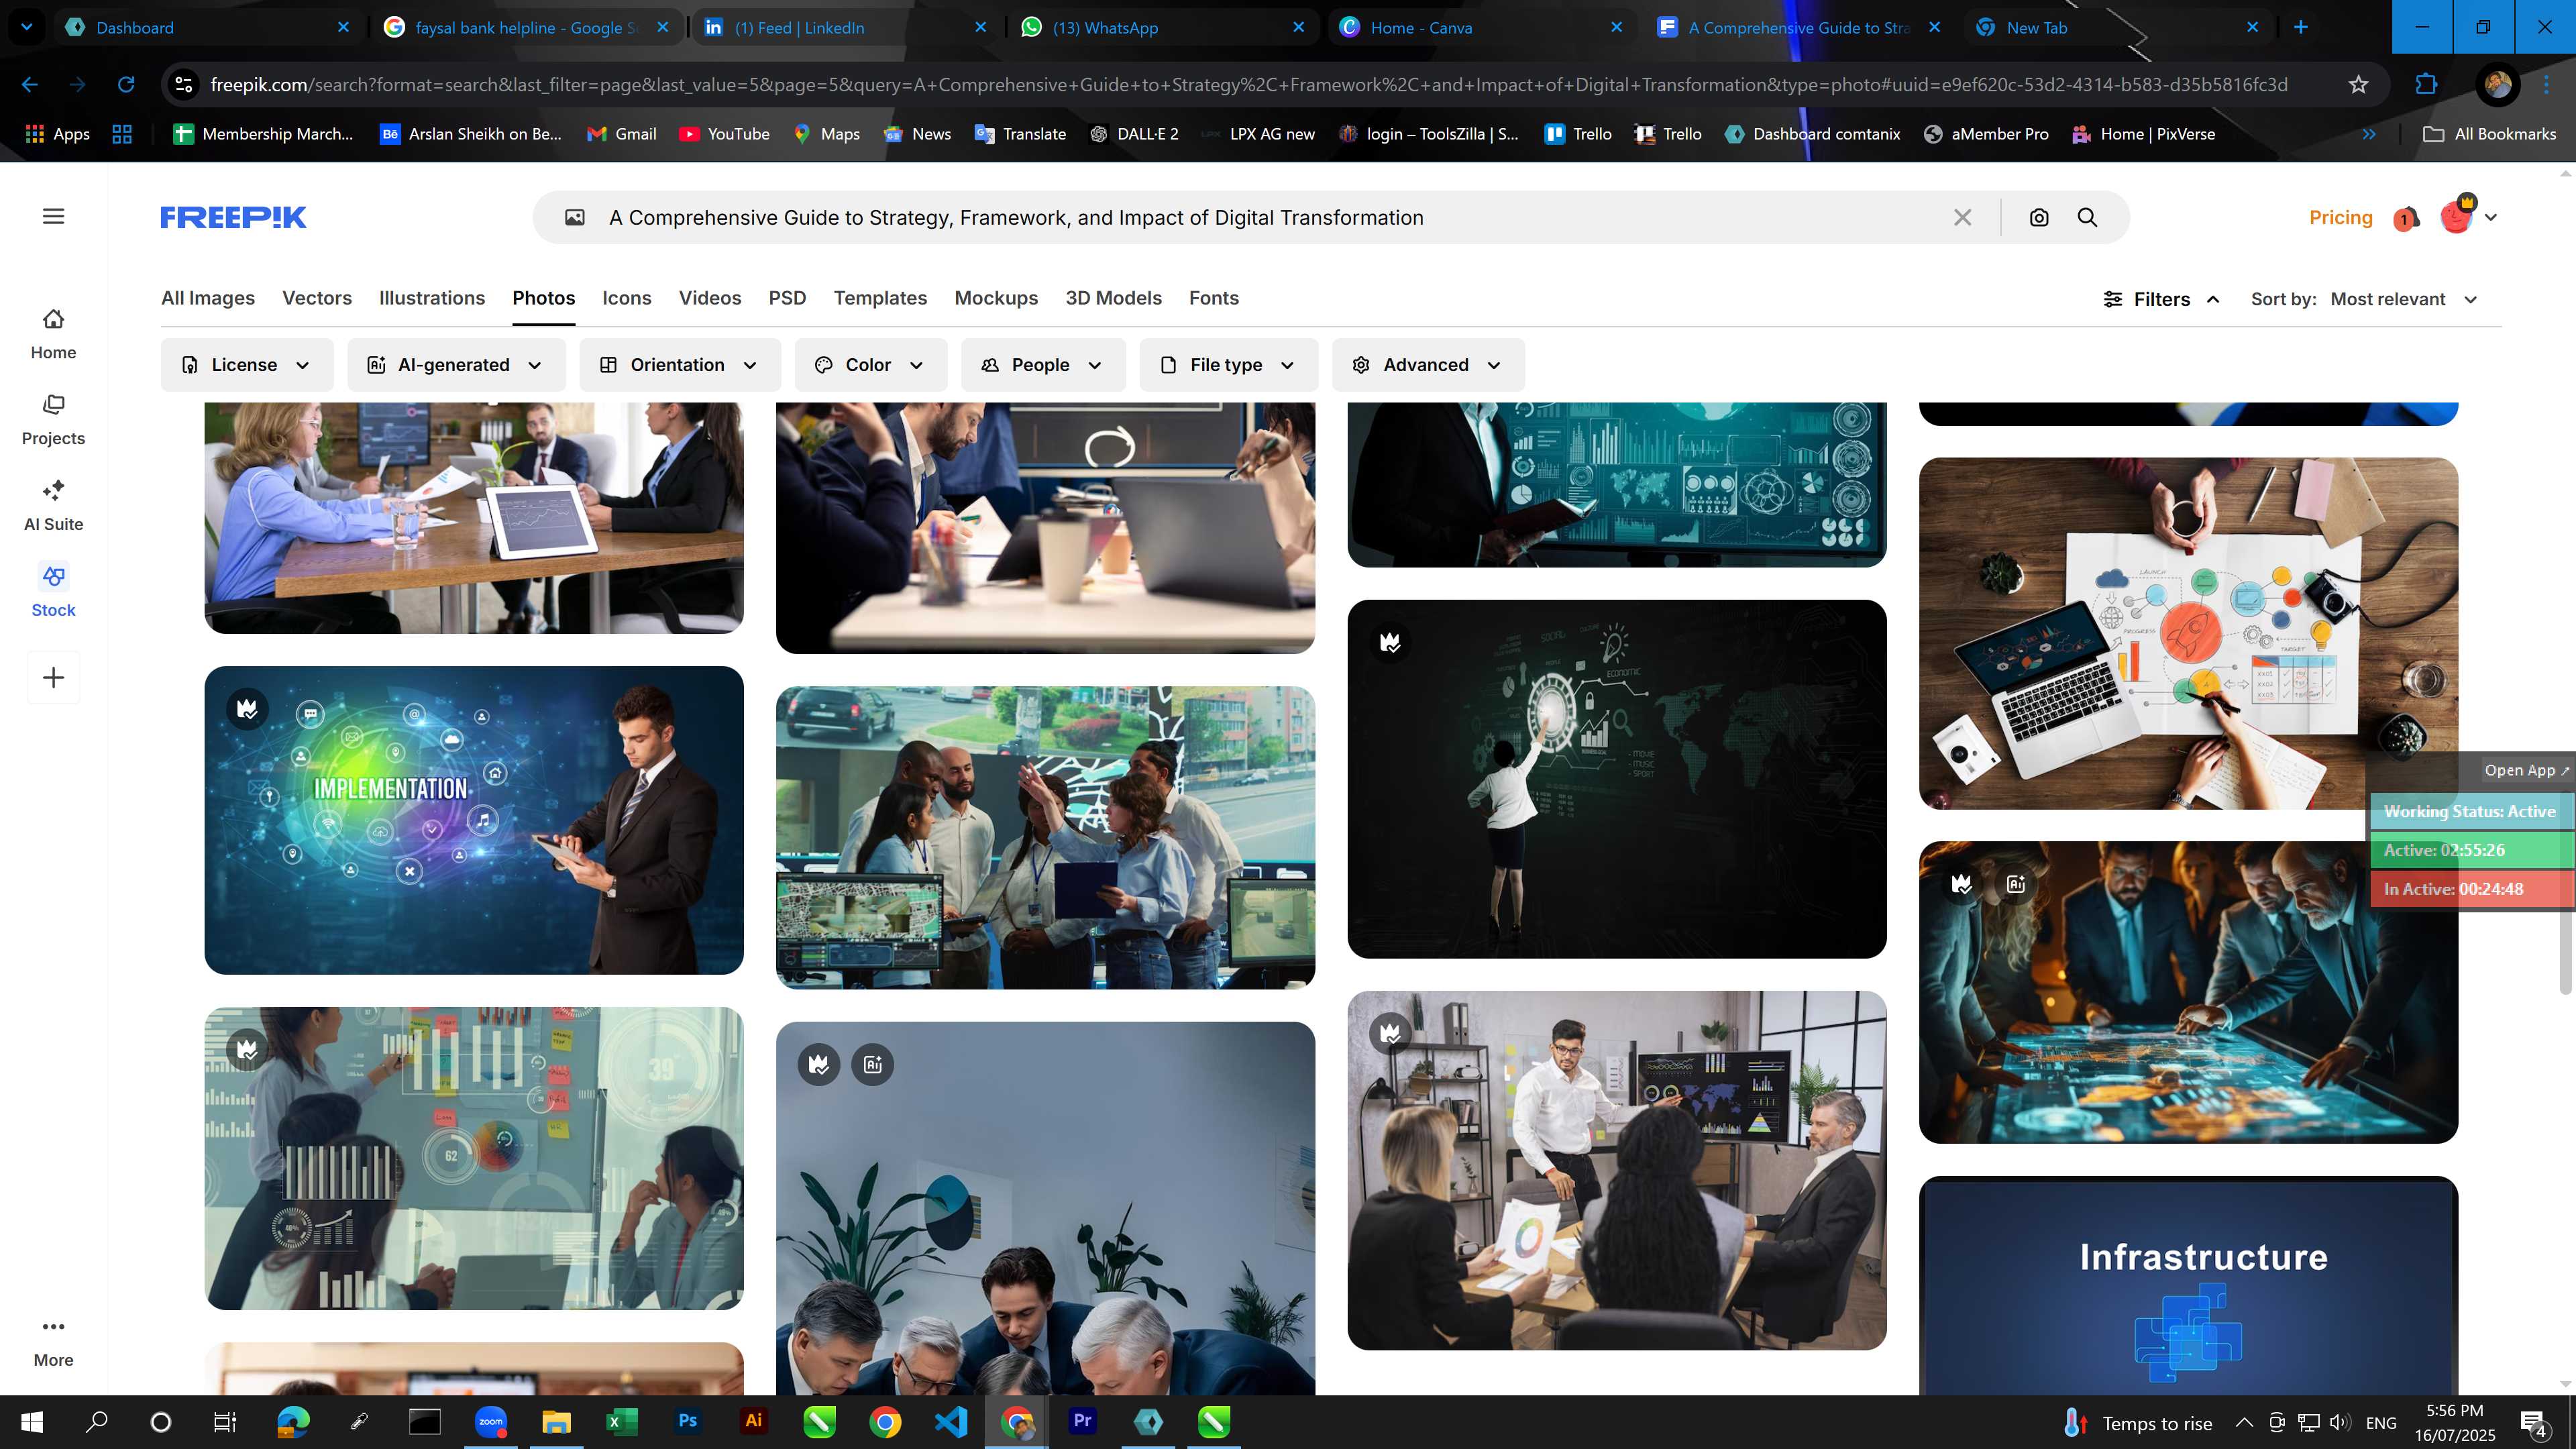Expand the People filter dropdown

pos(1043,365)
